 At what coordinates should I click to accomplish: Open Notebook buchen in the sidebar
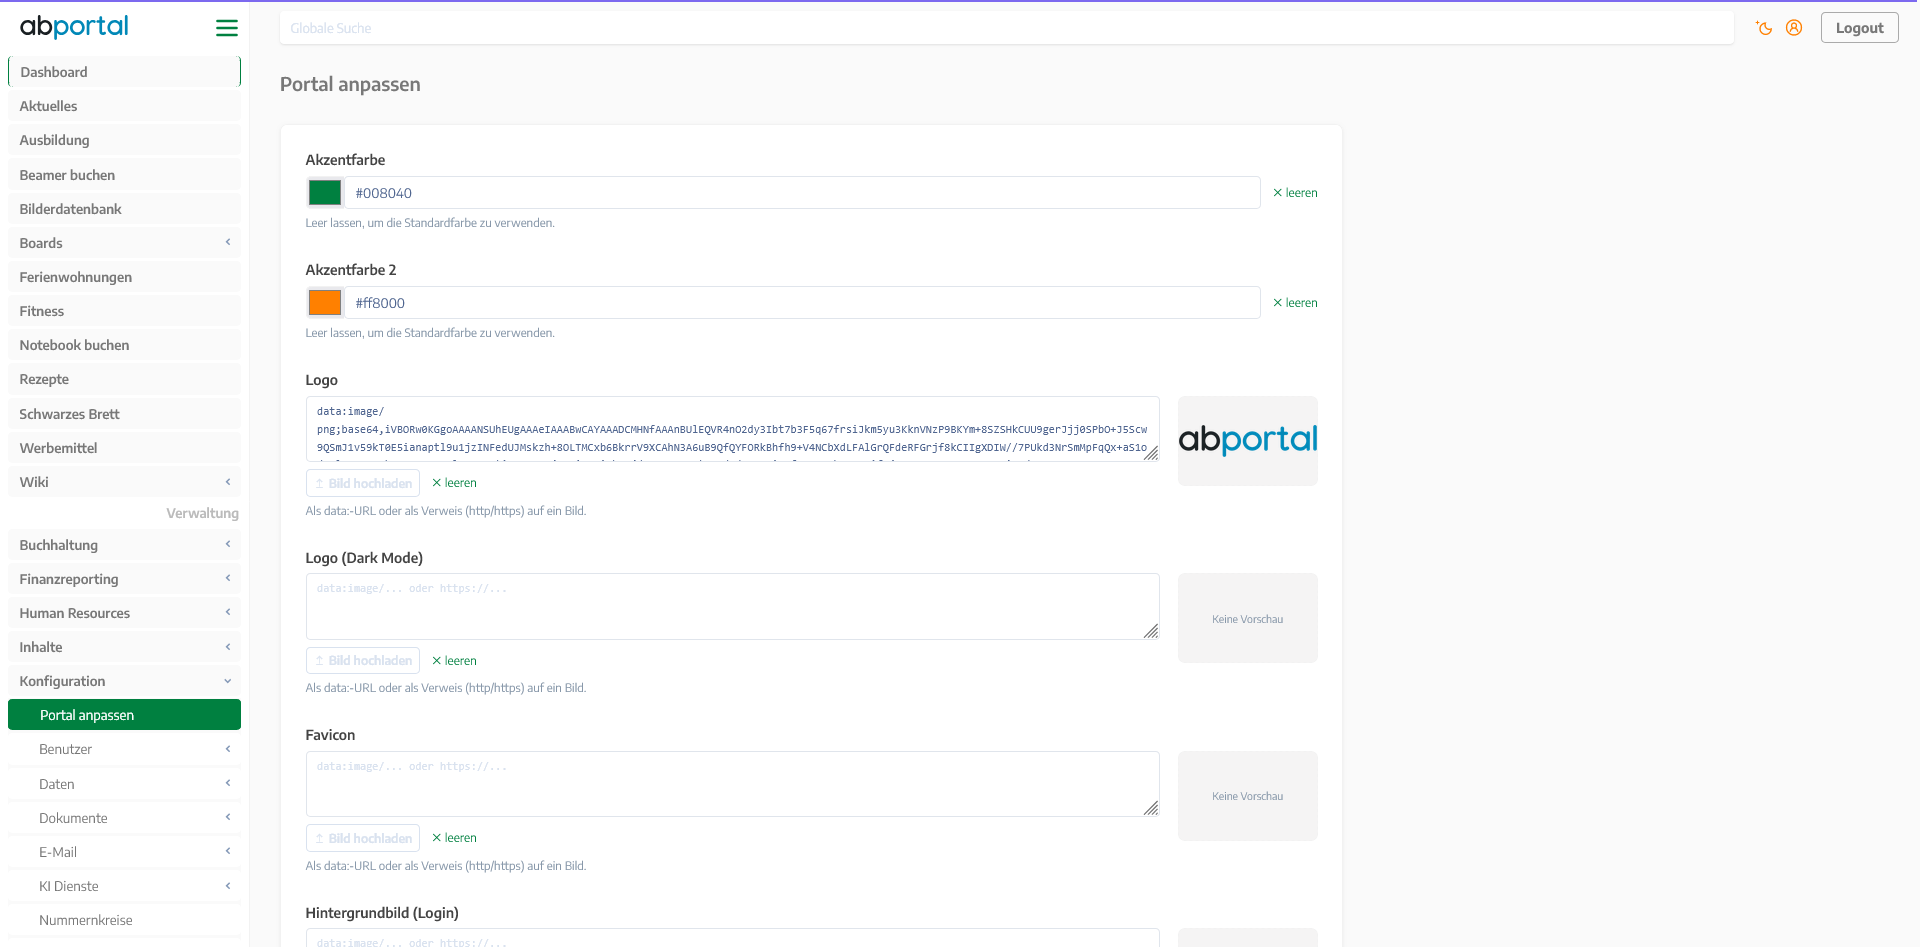pos(124,345)
